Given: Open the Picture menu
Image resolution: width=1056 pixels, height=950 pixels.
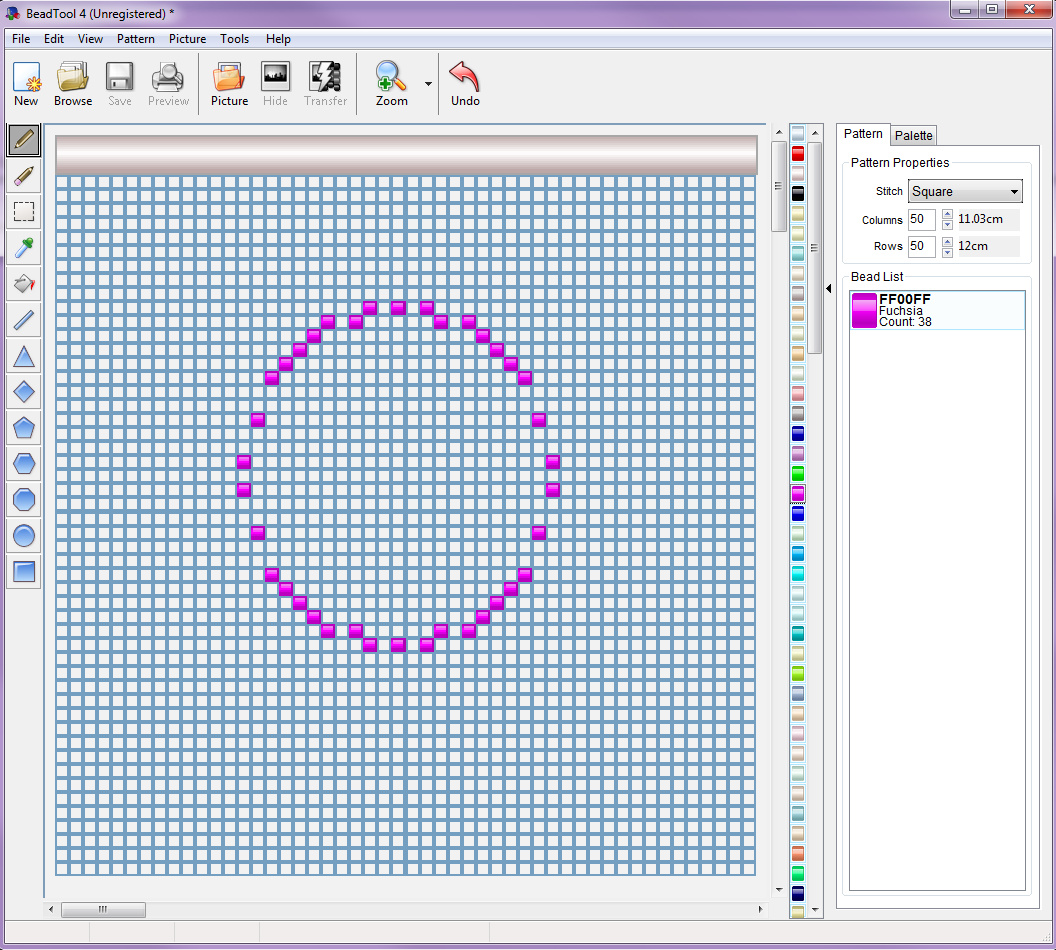Looking at the screenshot, I should click(x=187, y=39).
